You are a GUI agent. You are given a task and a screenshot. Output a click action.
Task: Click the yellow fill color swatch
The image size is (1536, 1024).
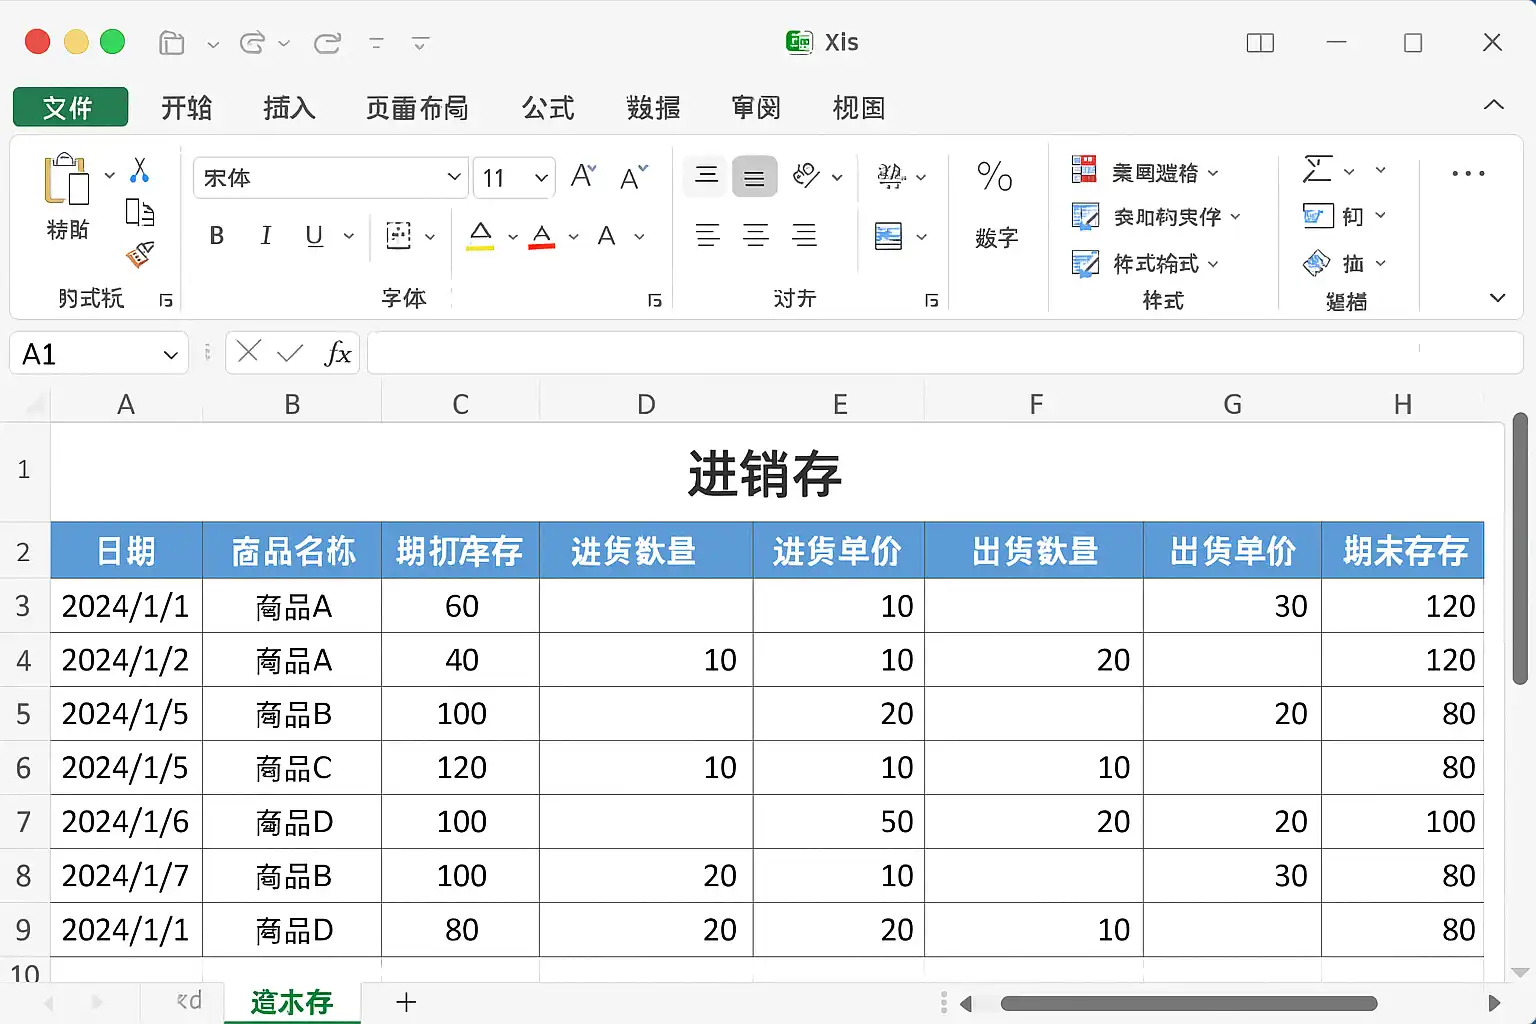pyautogui.click(x=480, y=237)
